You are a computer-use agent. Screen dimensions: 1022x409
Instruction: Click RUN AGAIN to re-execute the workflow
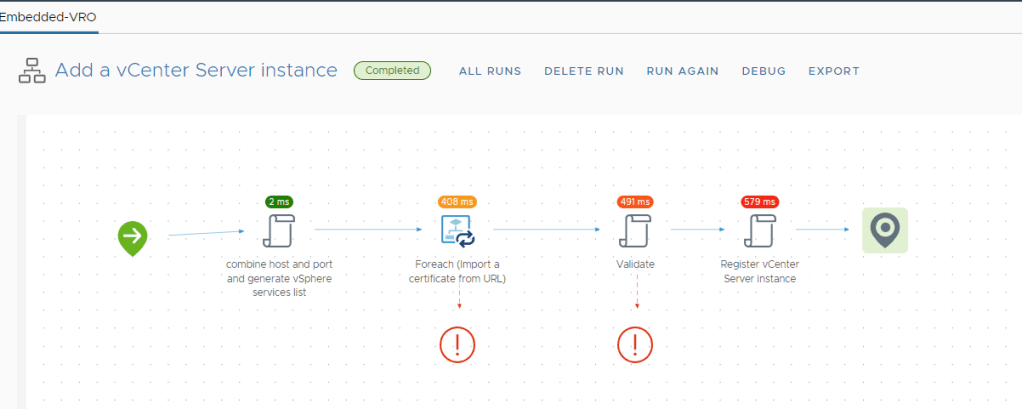pos(682,71)
